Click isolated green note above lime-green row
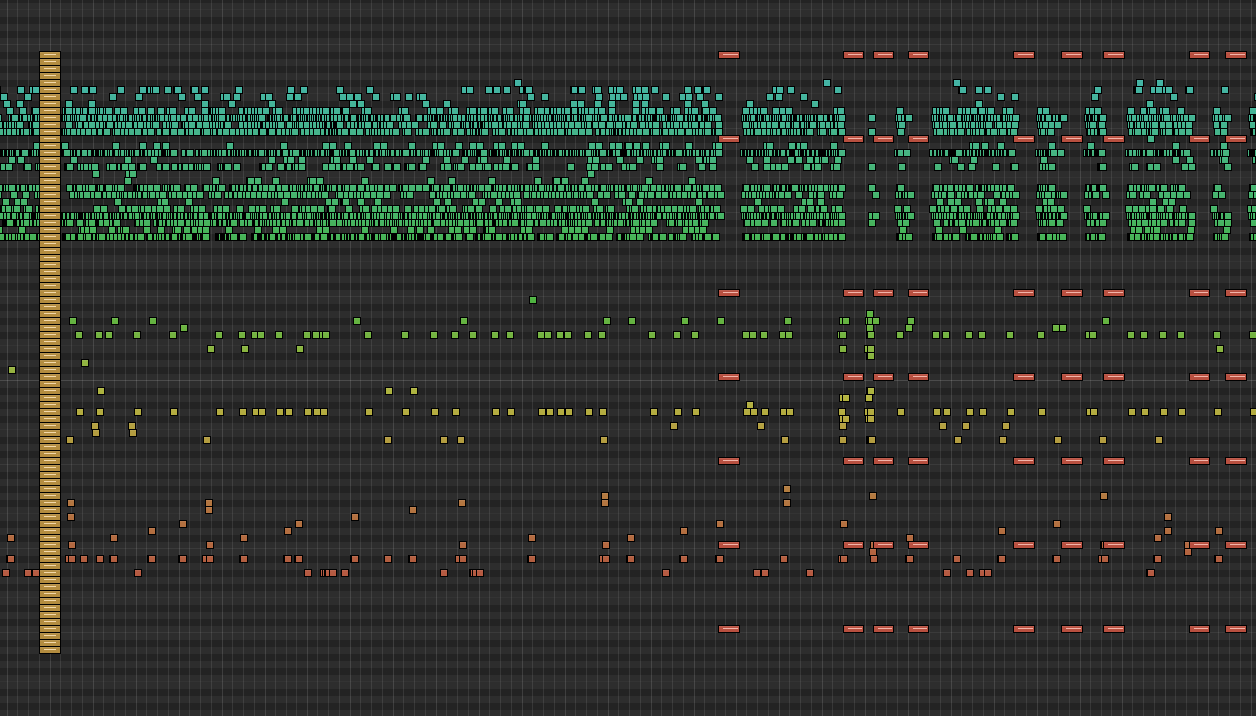Viewport: 1256px width, 716px height. pos(533,300)
